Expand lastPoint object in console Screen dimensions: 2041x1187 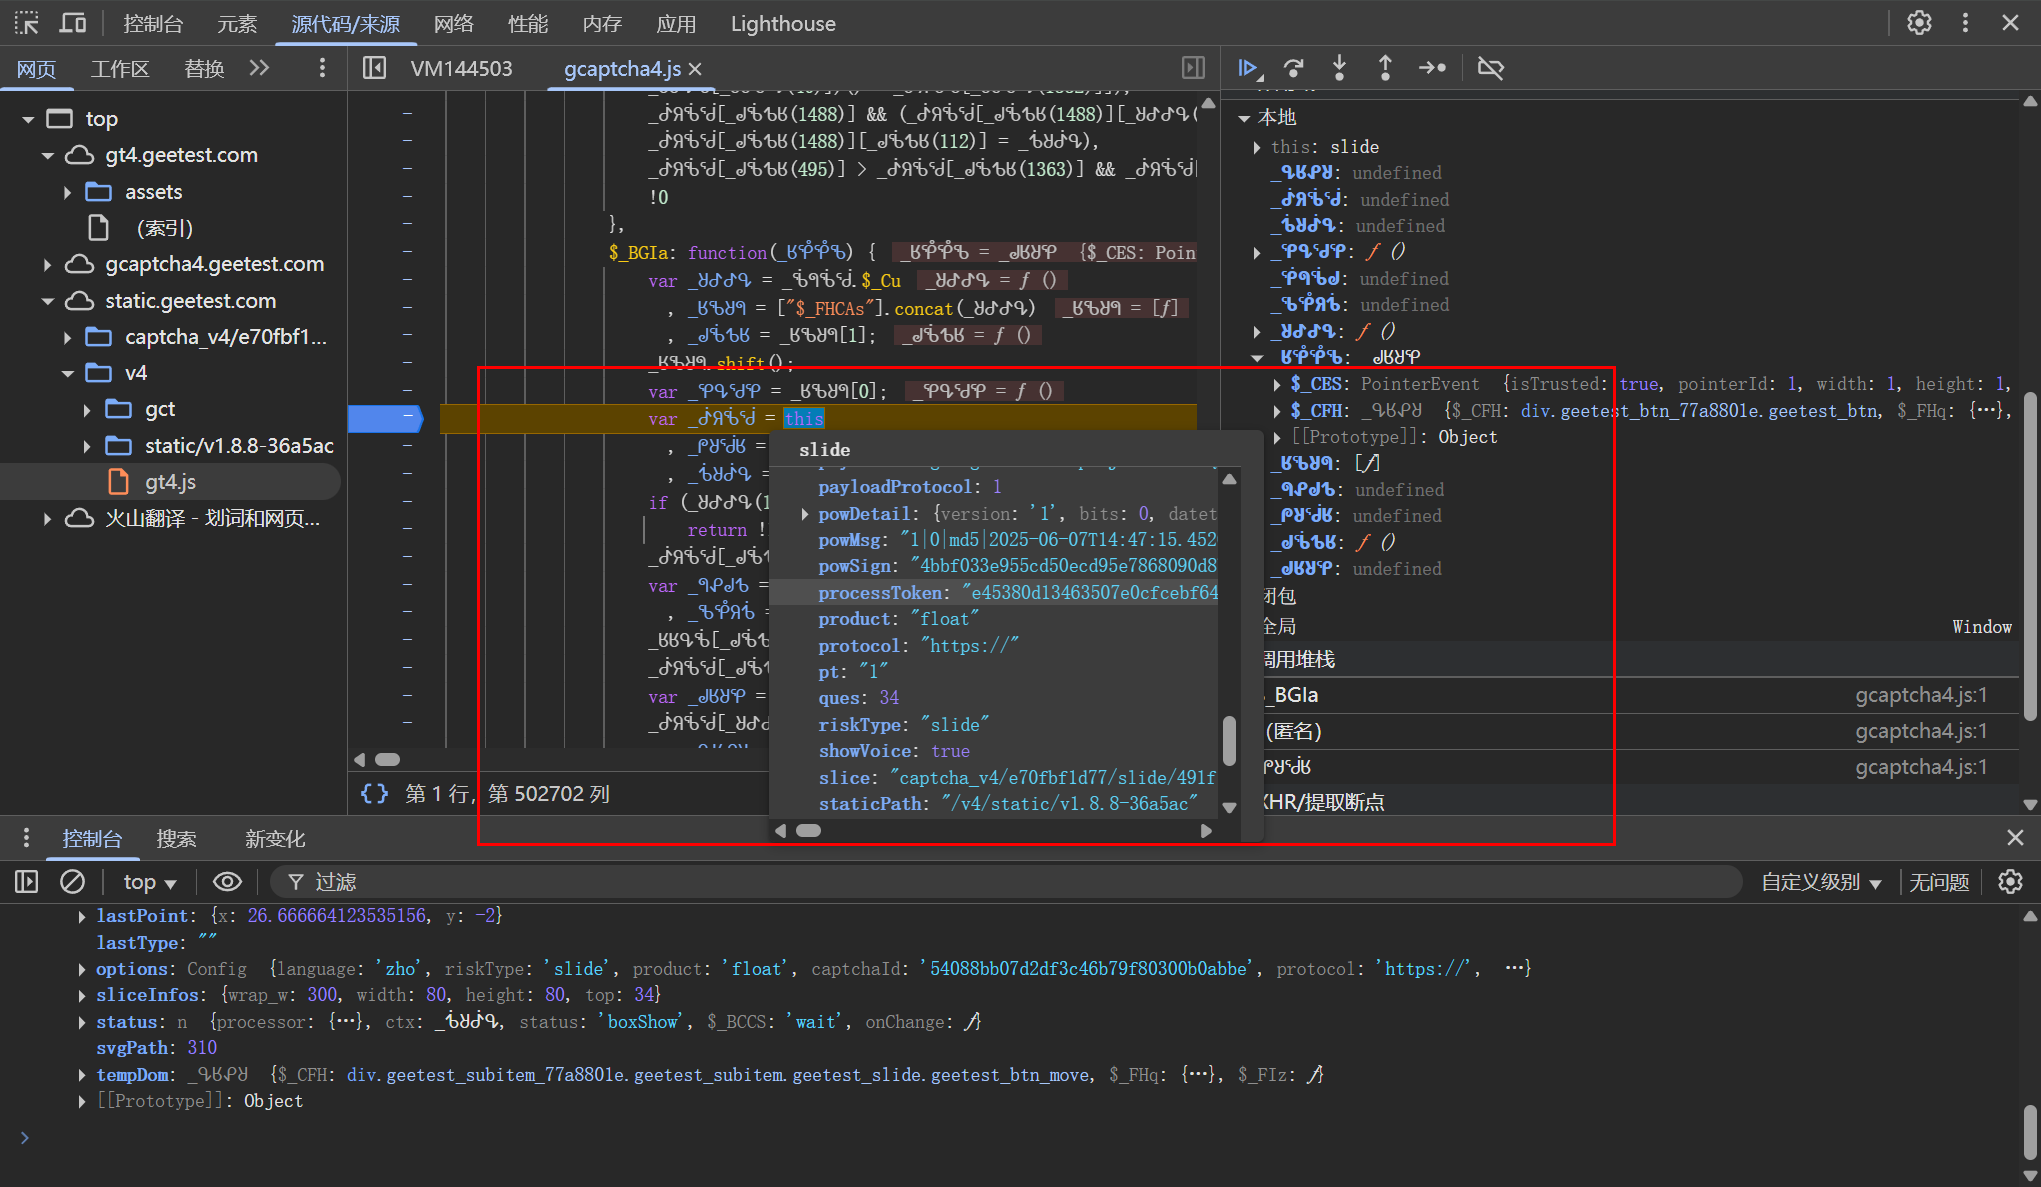click(x=82, y=916)
